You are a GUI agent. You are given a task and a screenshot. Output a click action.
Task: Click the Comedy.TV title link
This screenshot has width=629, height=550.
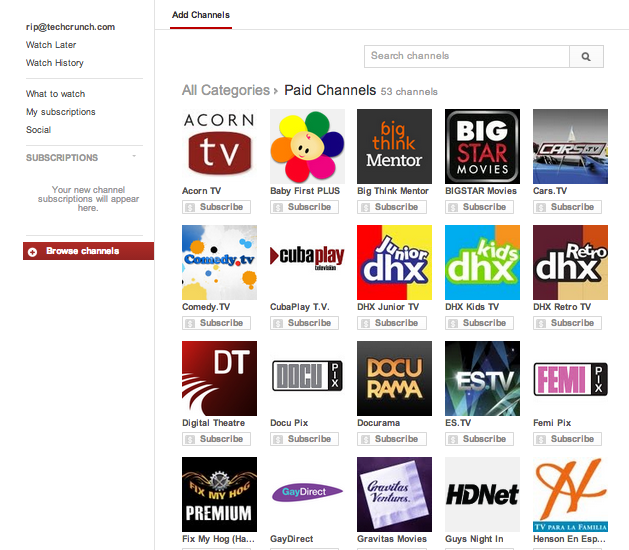point(206,307)
